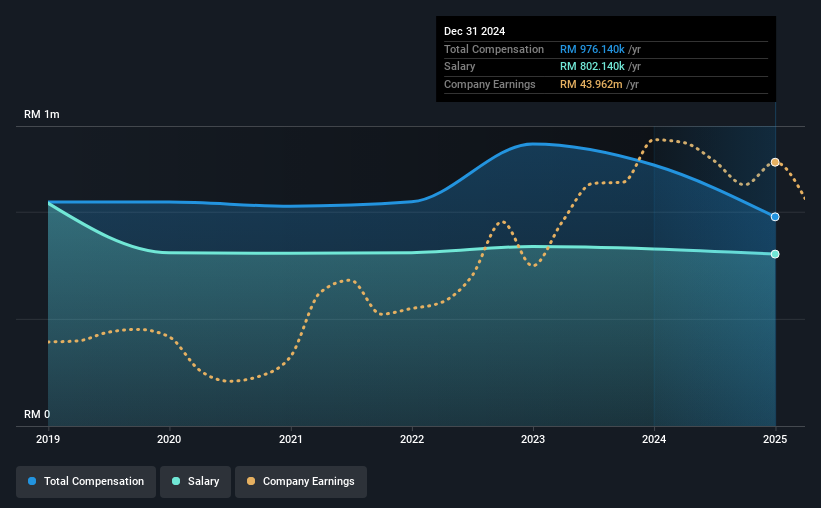Click the 2022 x-axis label
Screen dimensions: 821x508
[412, 439]
